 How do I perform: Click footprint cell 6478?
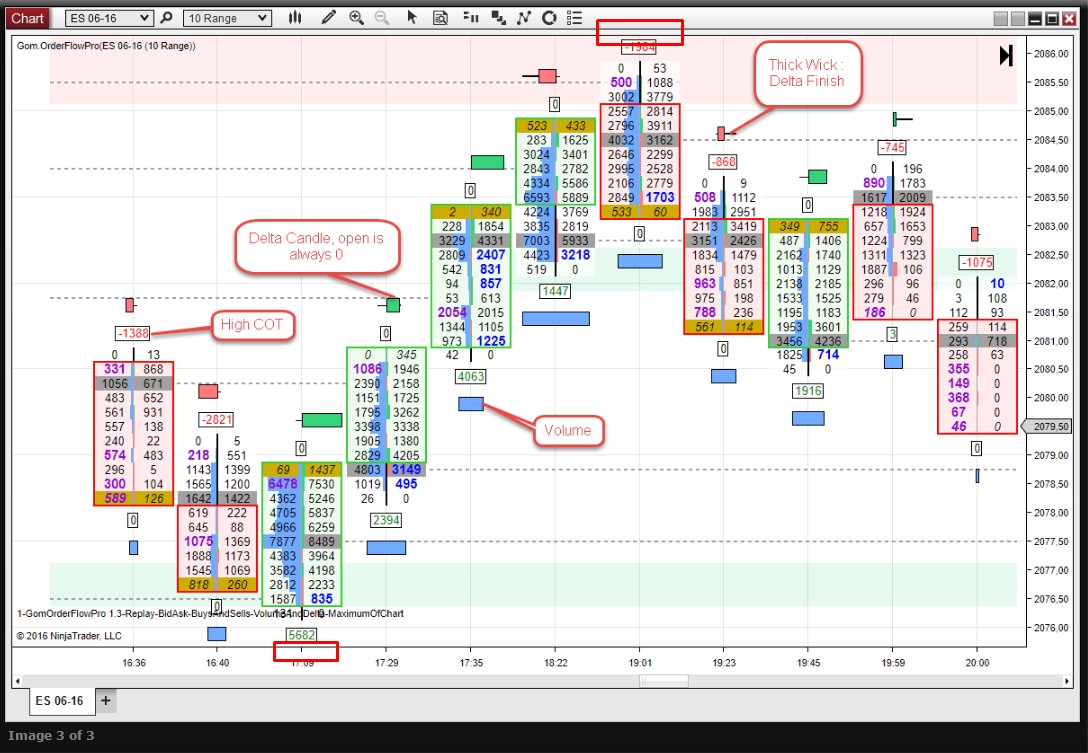[x=282, y=484]
